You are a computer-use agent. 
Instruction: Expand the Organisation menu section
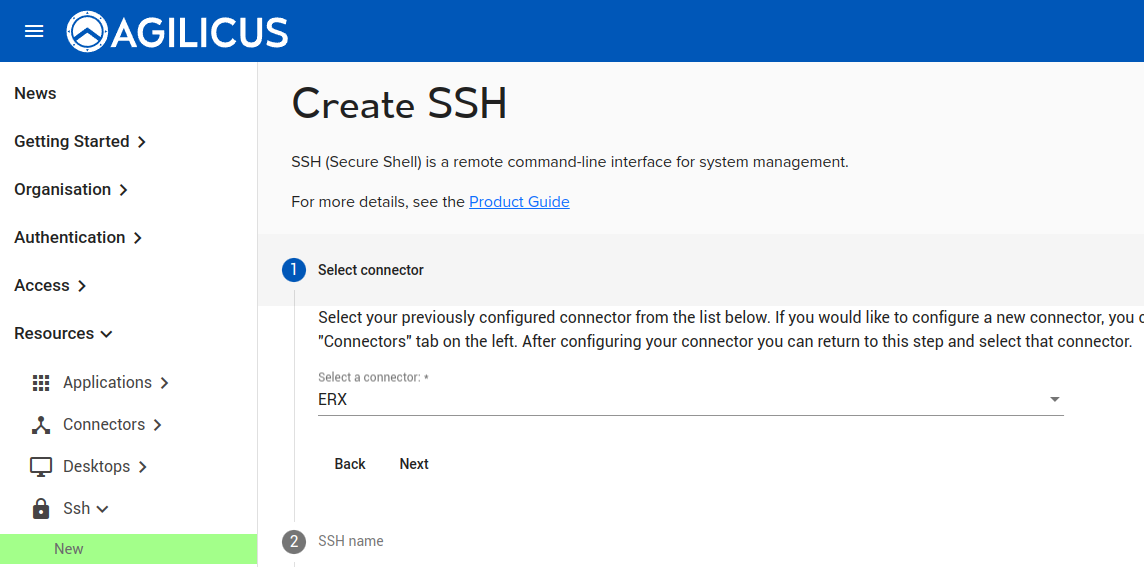coord(71,190)
